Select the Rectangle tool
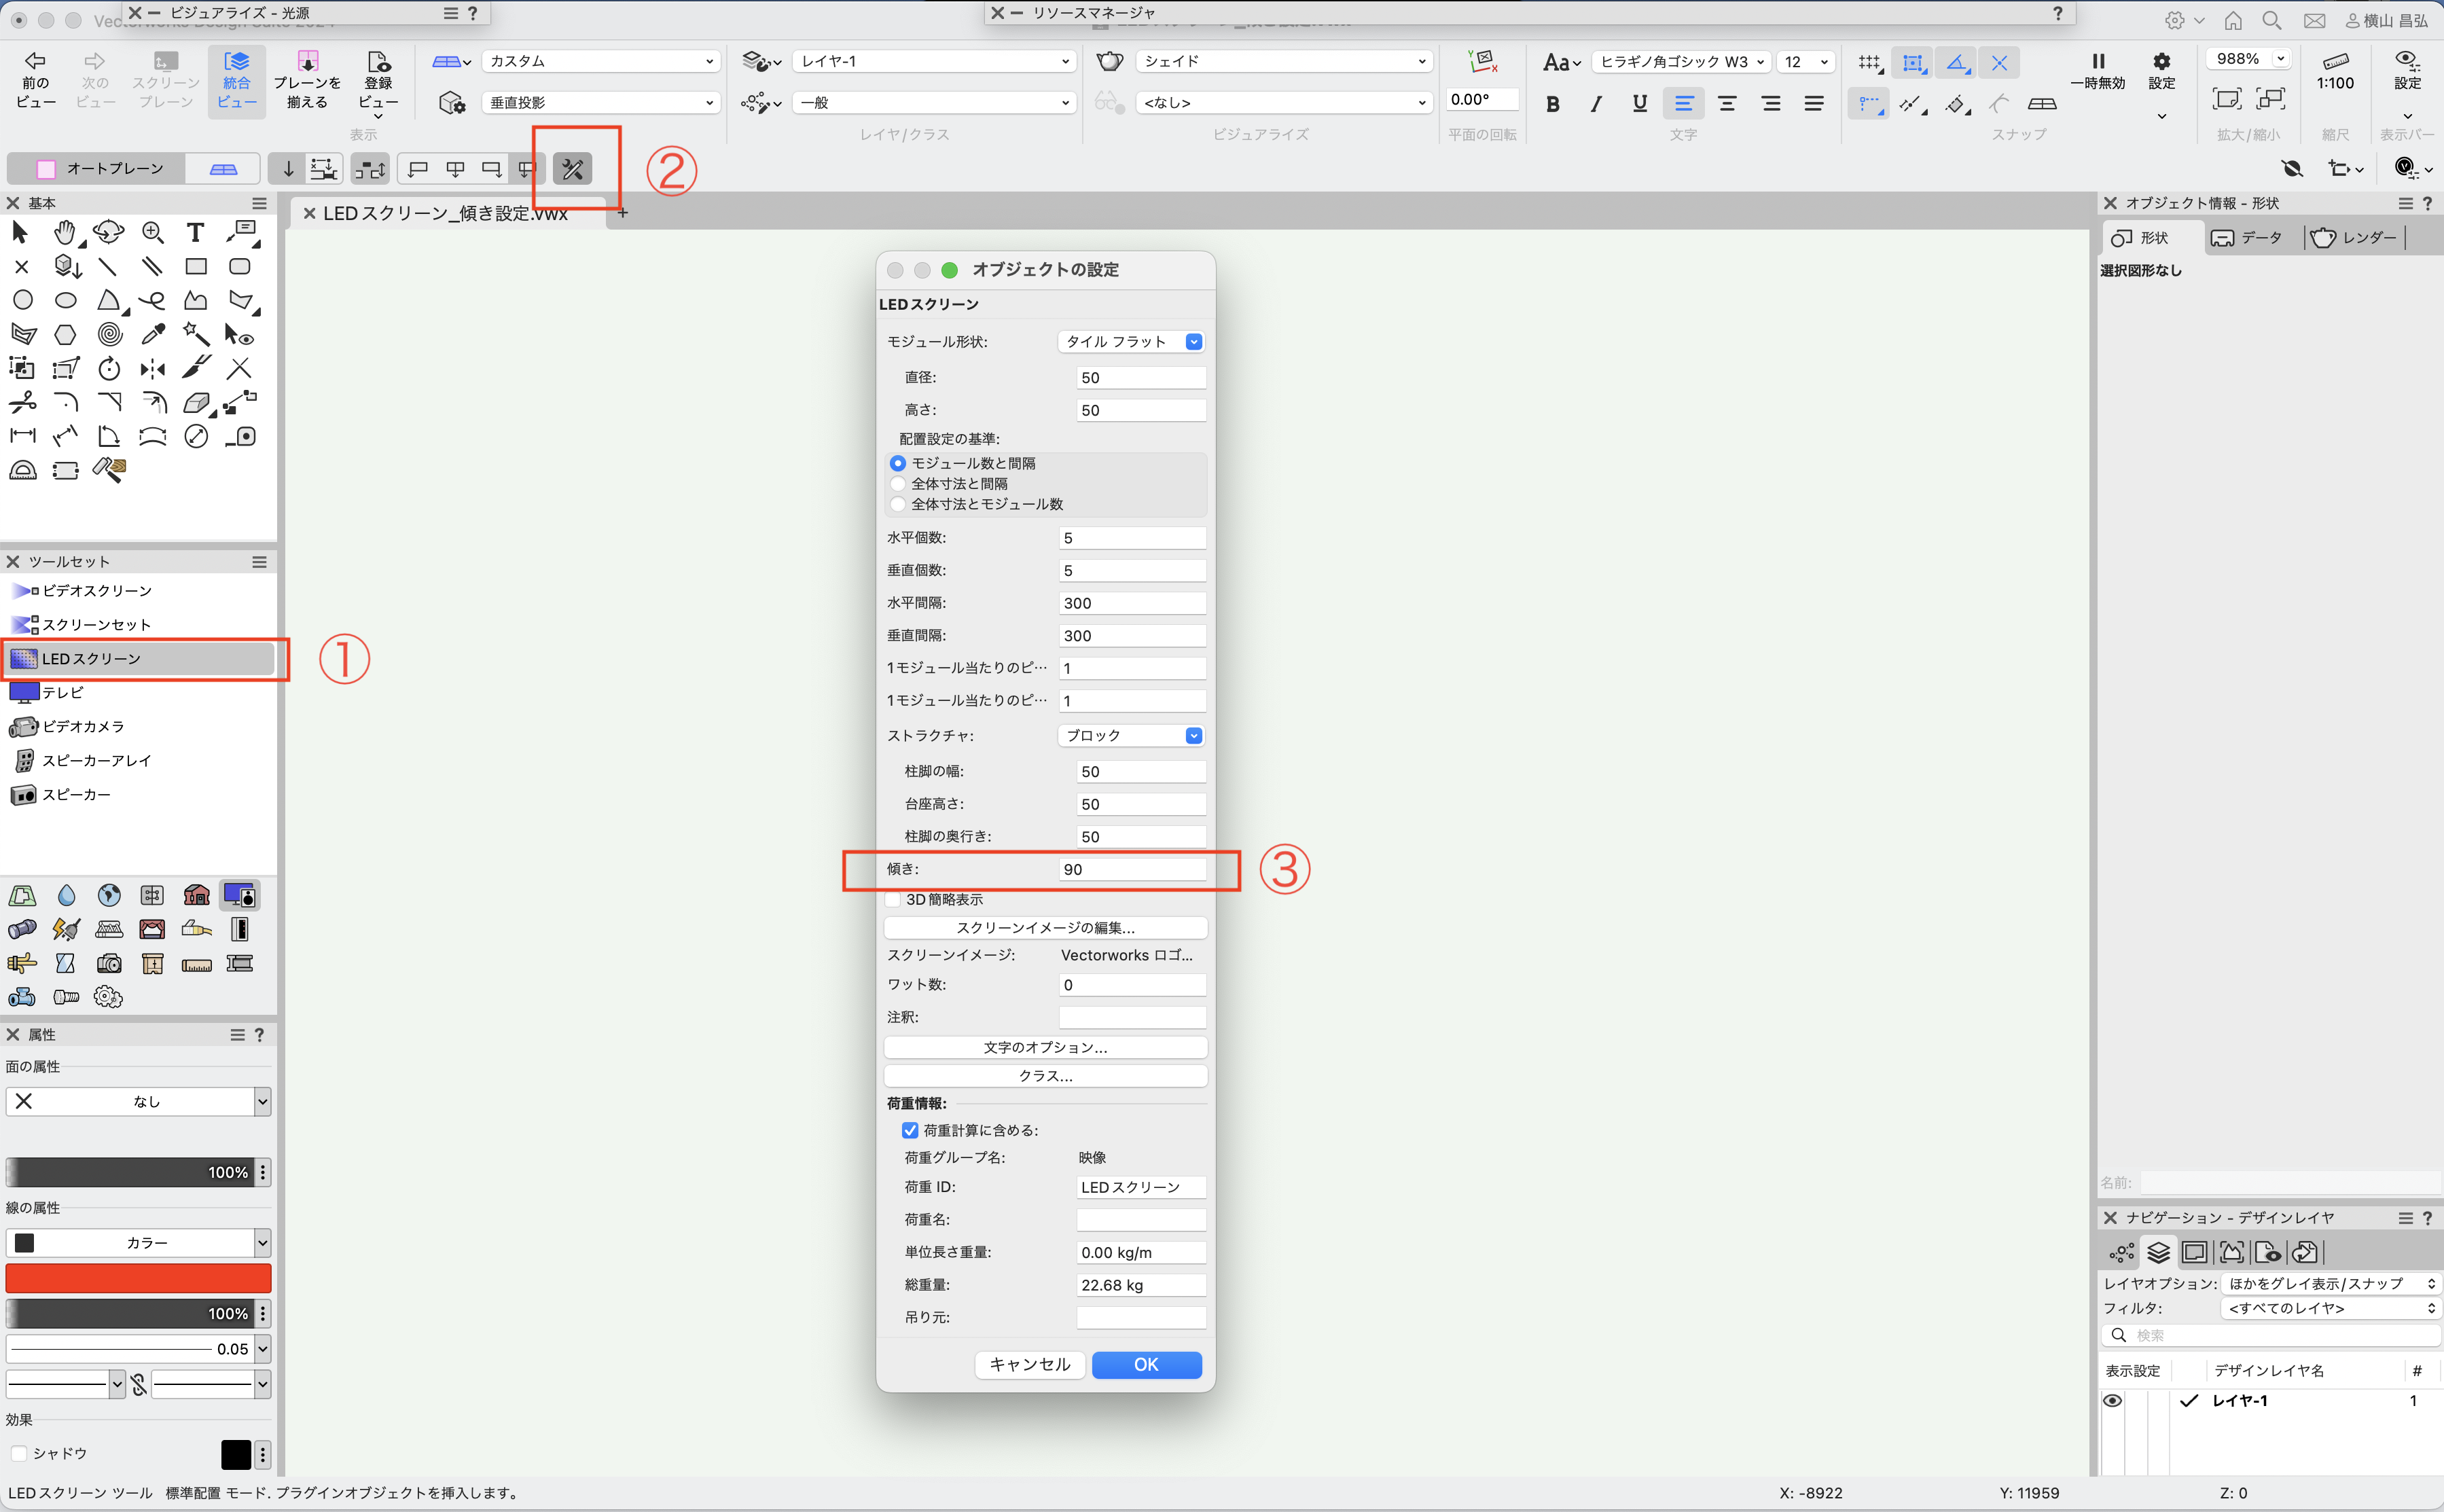This screenshot has width=2444, height=1512. point(196,267)
